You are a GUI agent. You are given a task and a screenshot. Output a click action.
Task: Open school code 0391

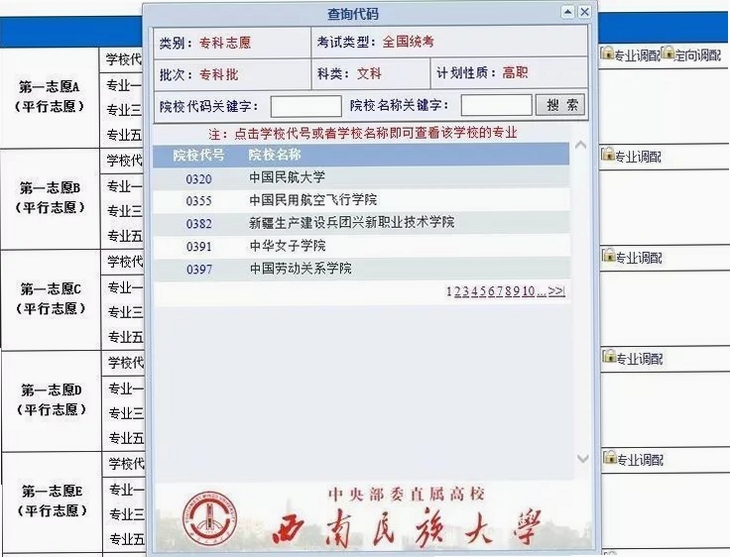[199, 246]
